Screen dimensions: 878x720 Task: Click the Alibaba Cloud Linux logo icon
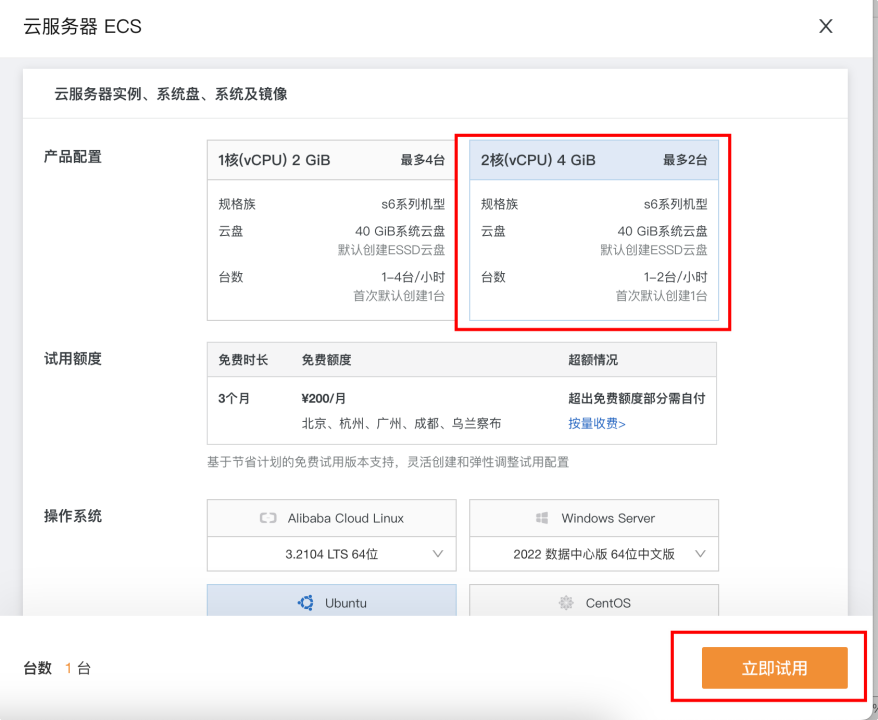point(268,518)
